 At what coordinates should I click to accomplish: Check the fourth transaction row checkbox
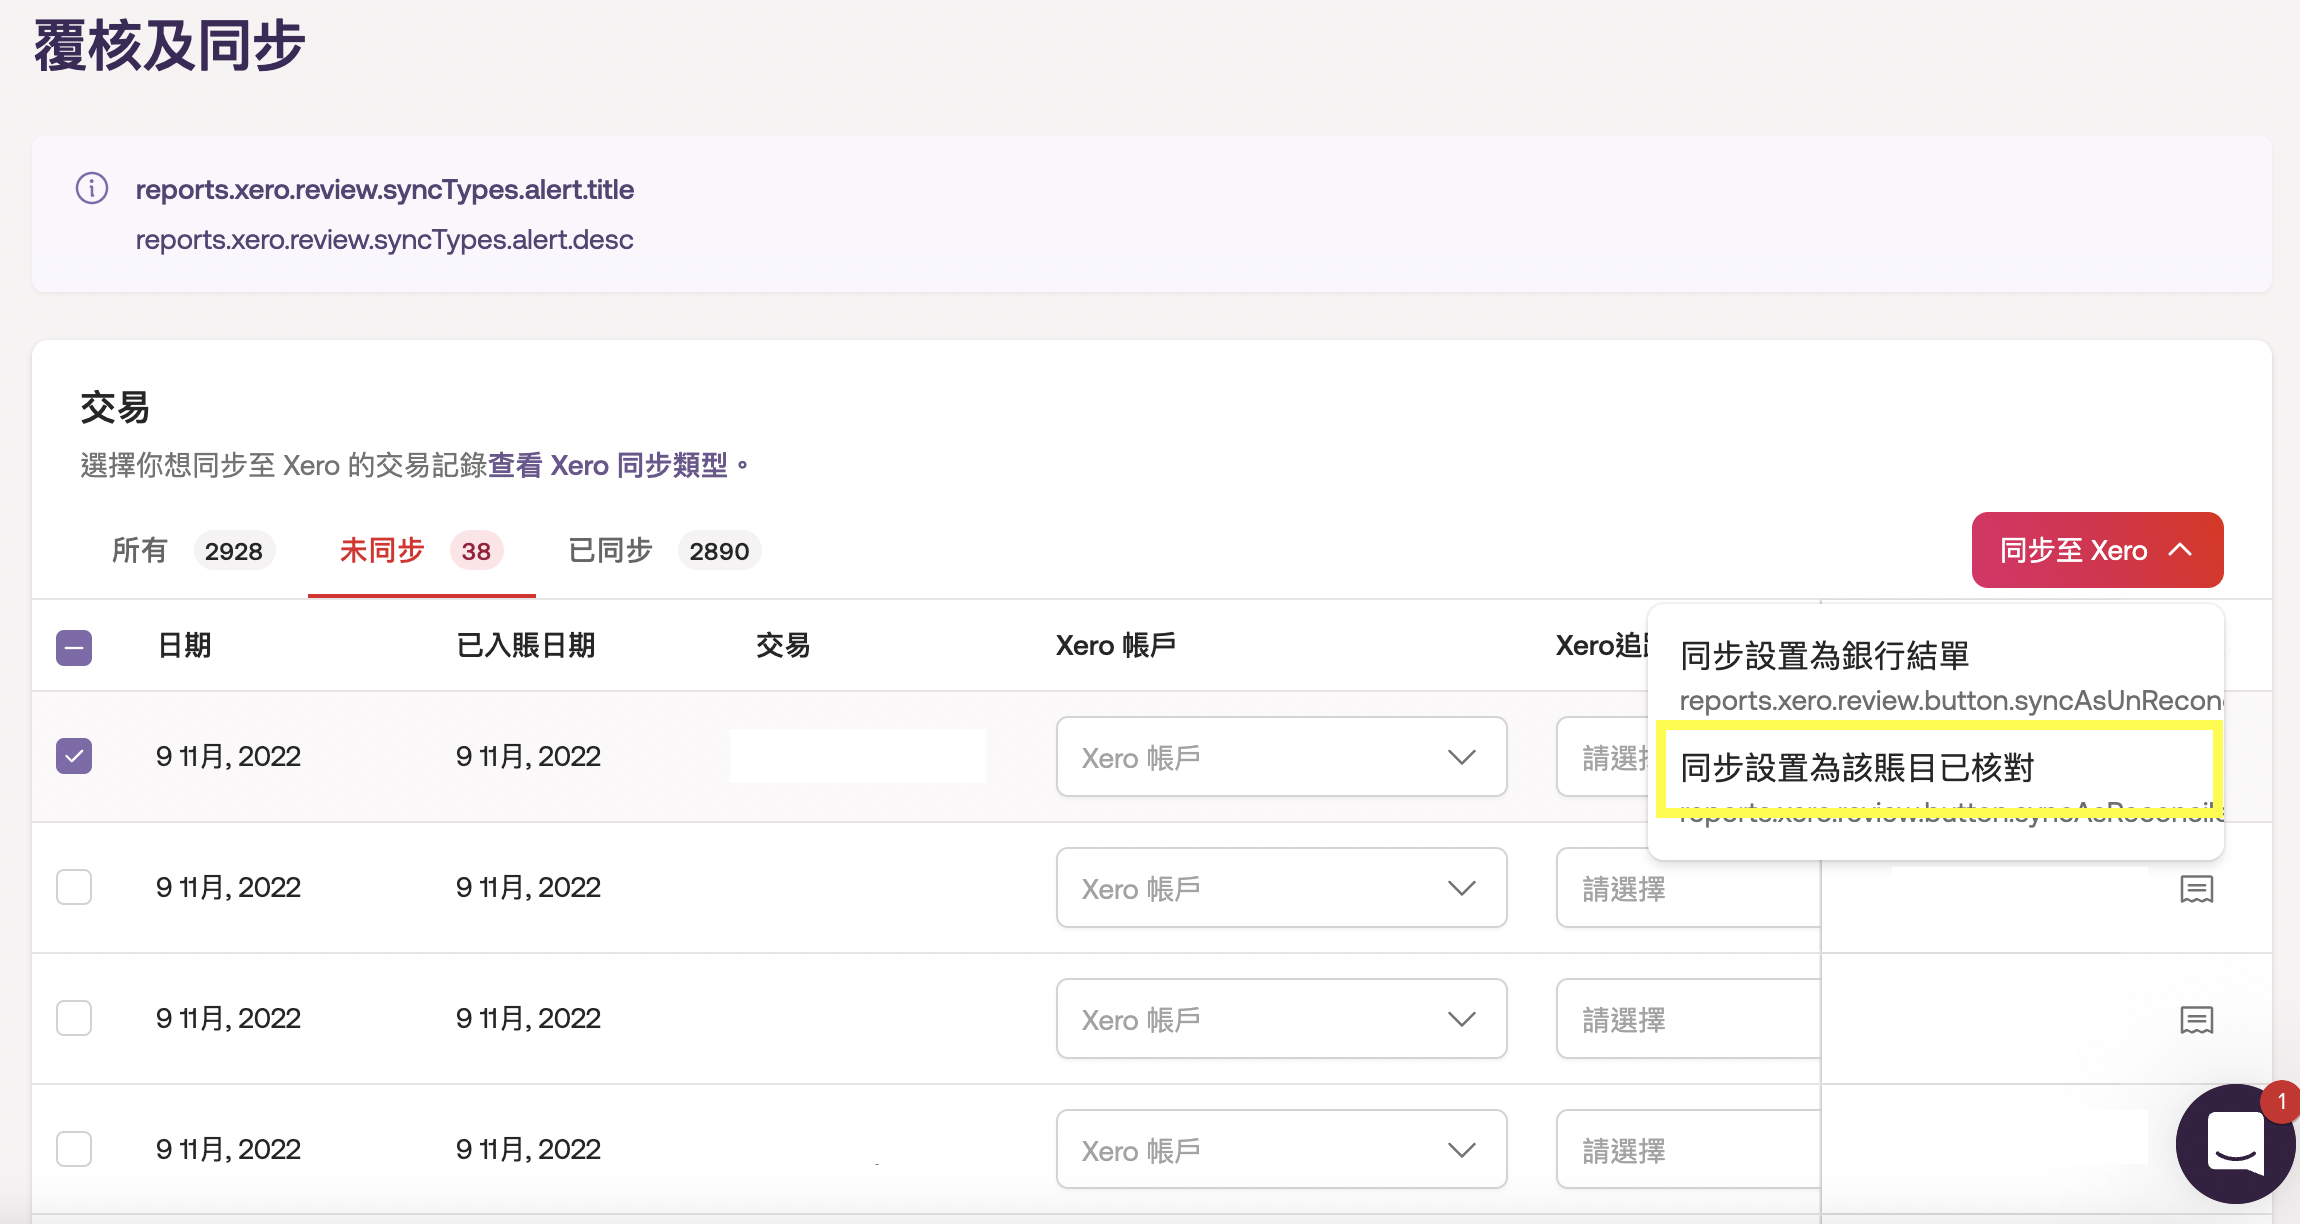[x=74, y=1149]
